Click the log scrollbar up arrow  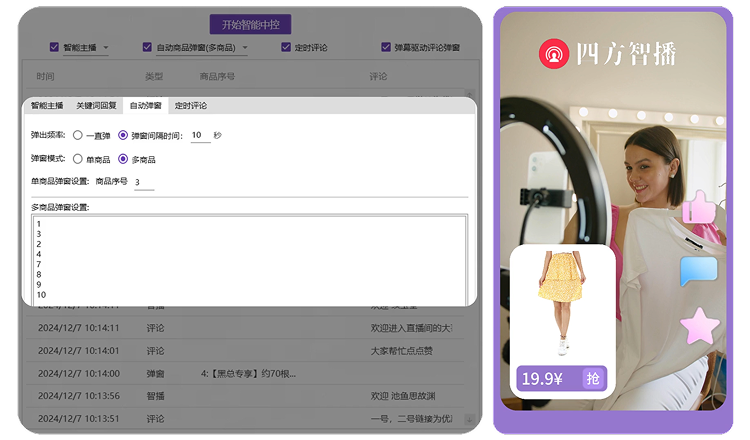[469, 94]
